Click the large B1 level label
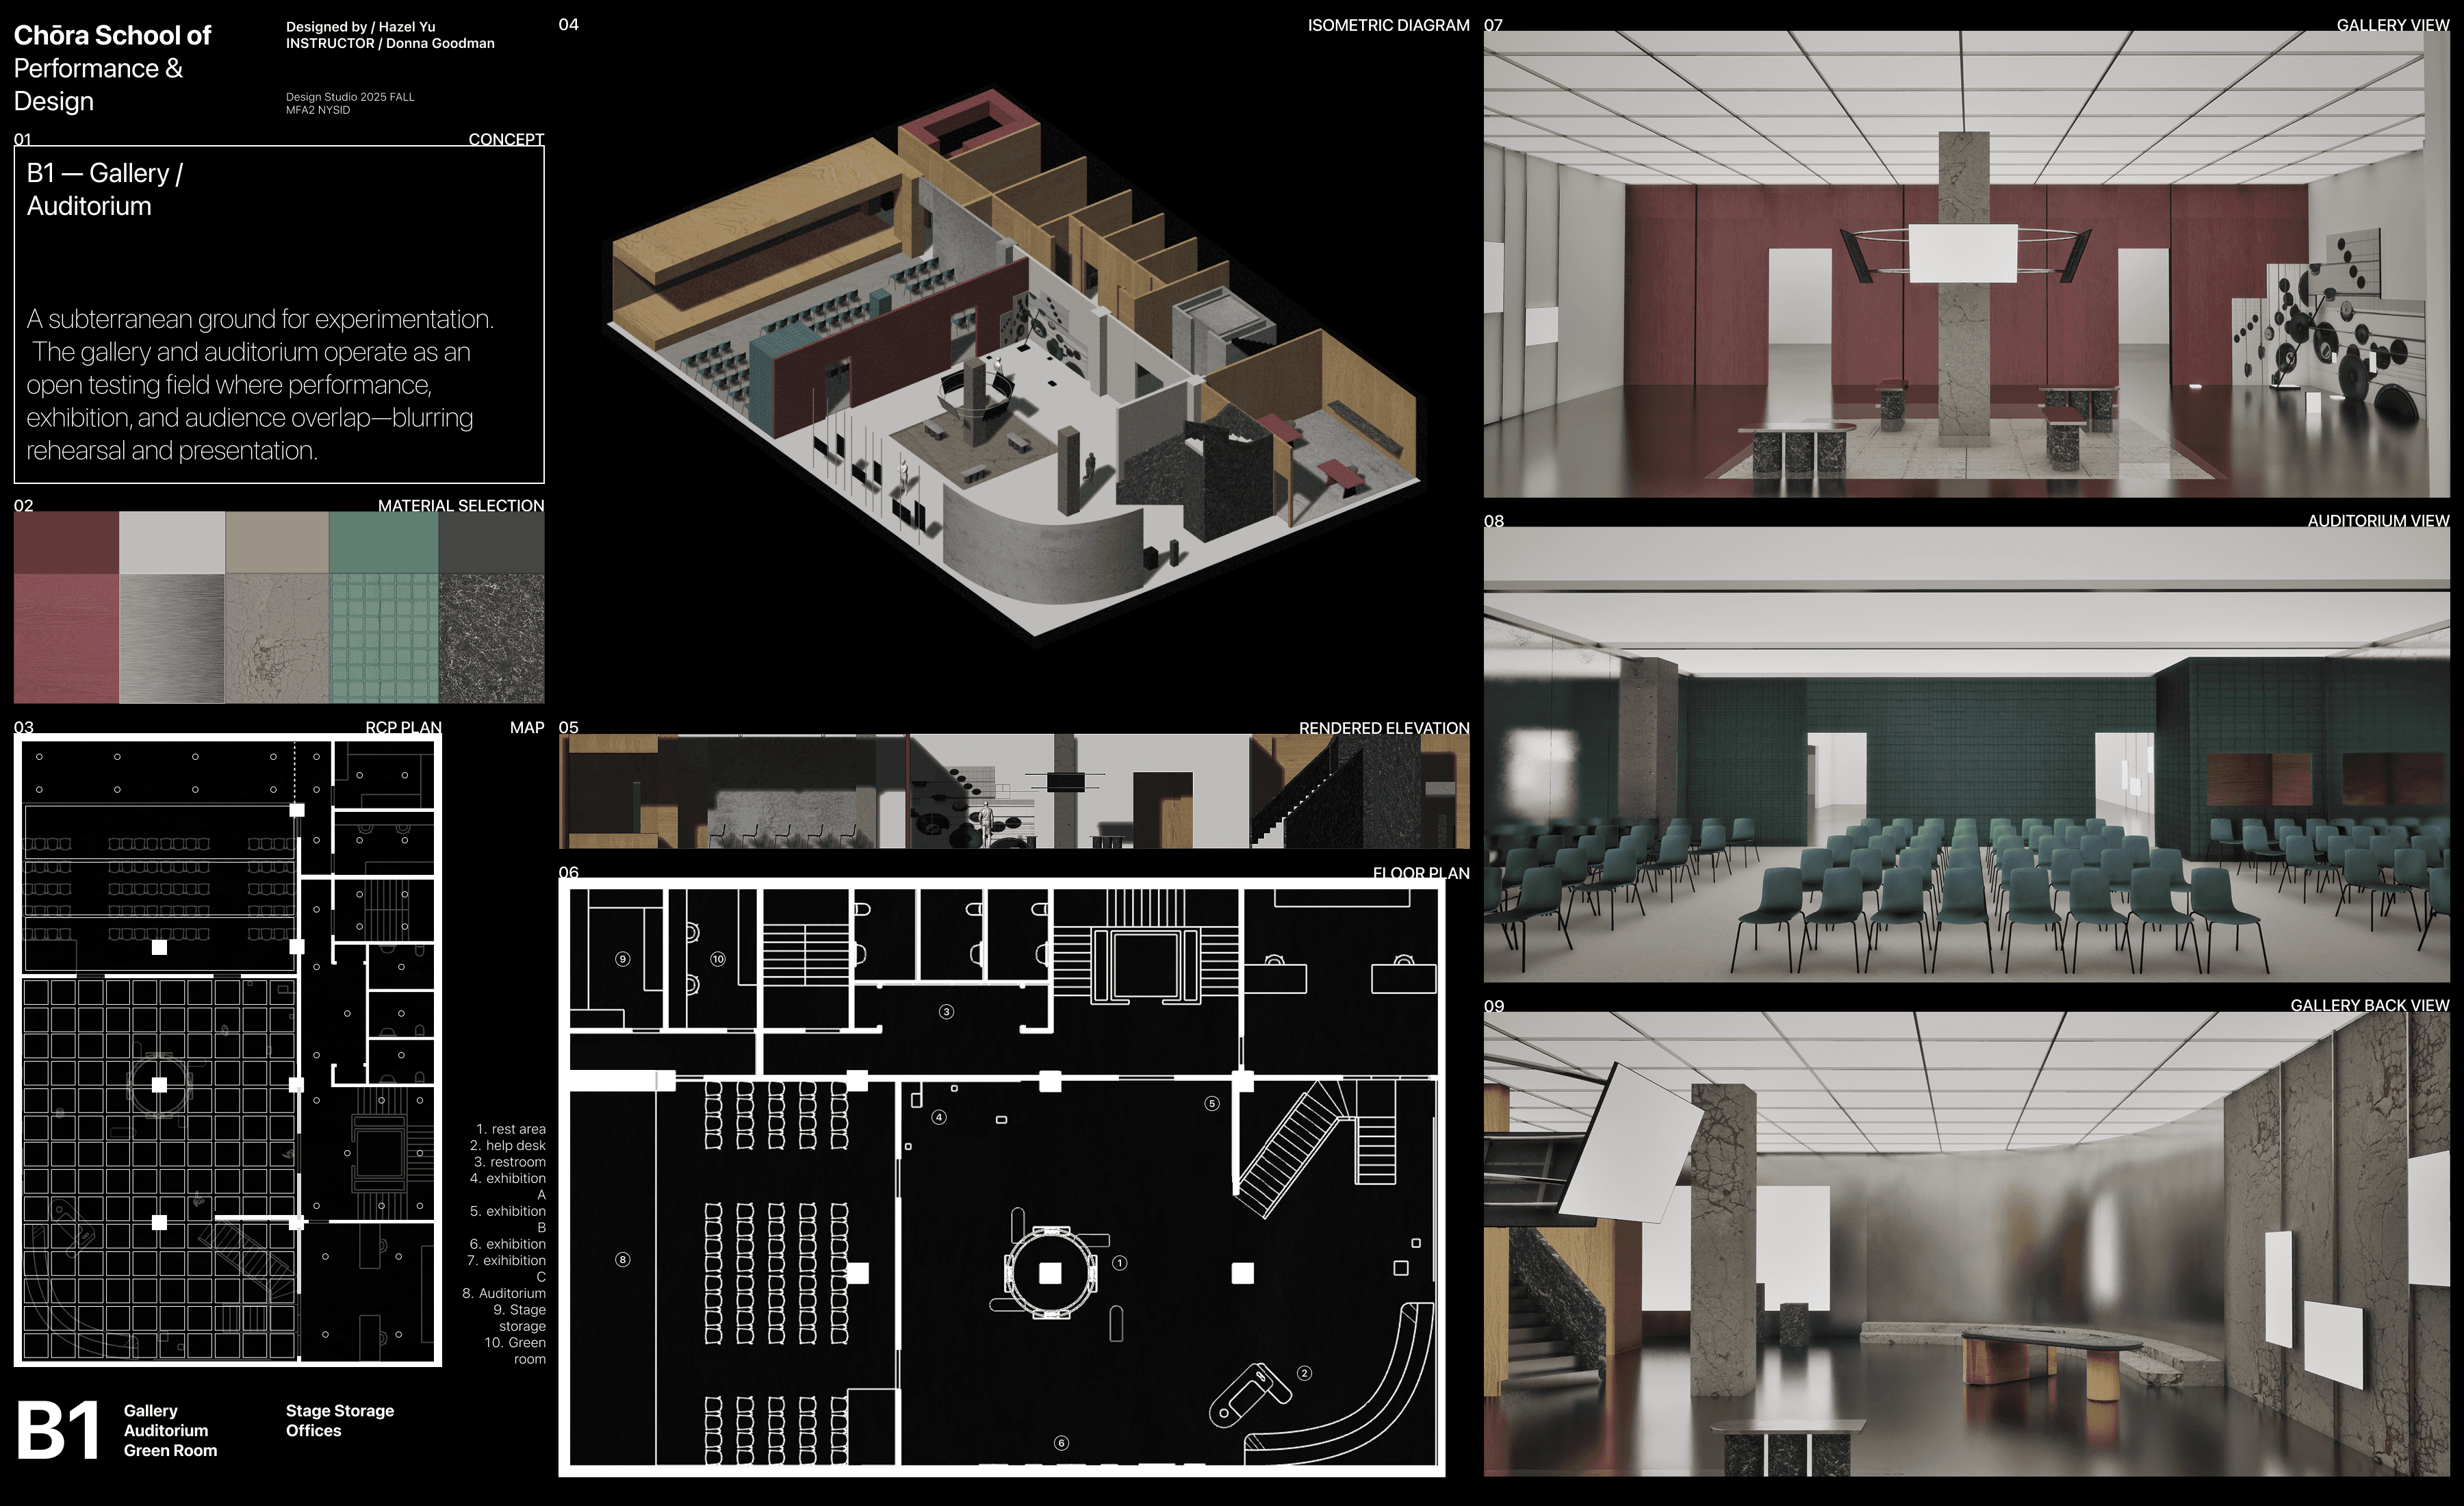2464x1506 pixels. point(58,1430)
